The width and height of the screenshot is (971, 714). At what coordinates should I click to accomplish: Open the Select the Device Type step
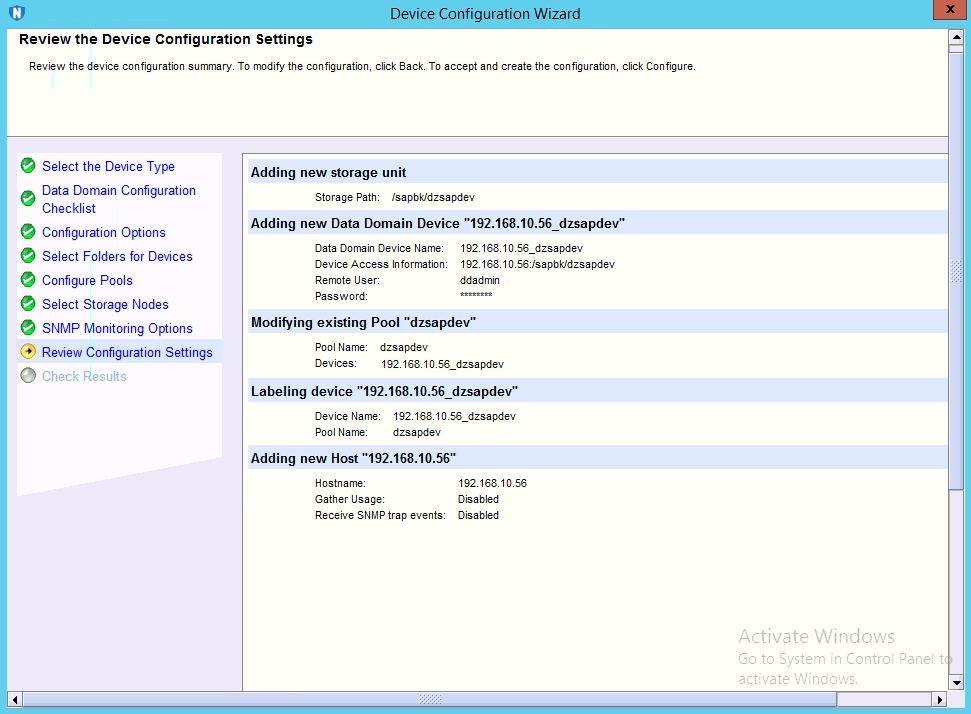pos(108,167)
